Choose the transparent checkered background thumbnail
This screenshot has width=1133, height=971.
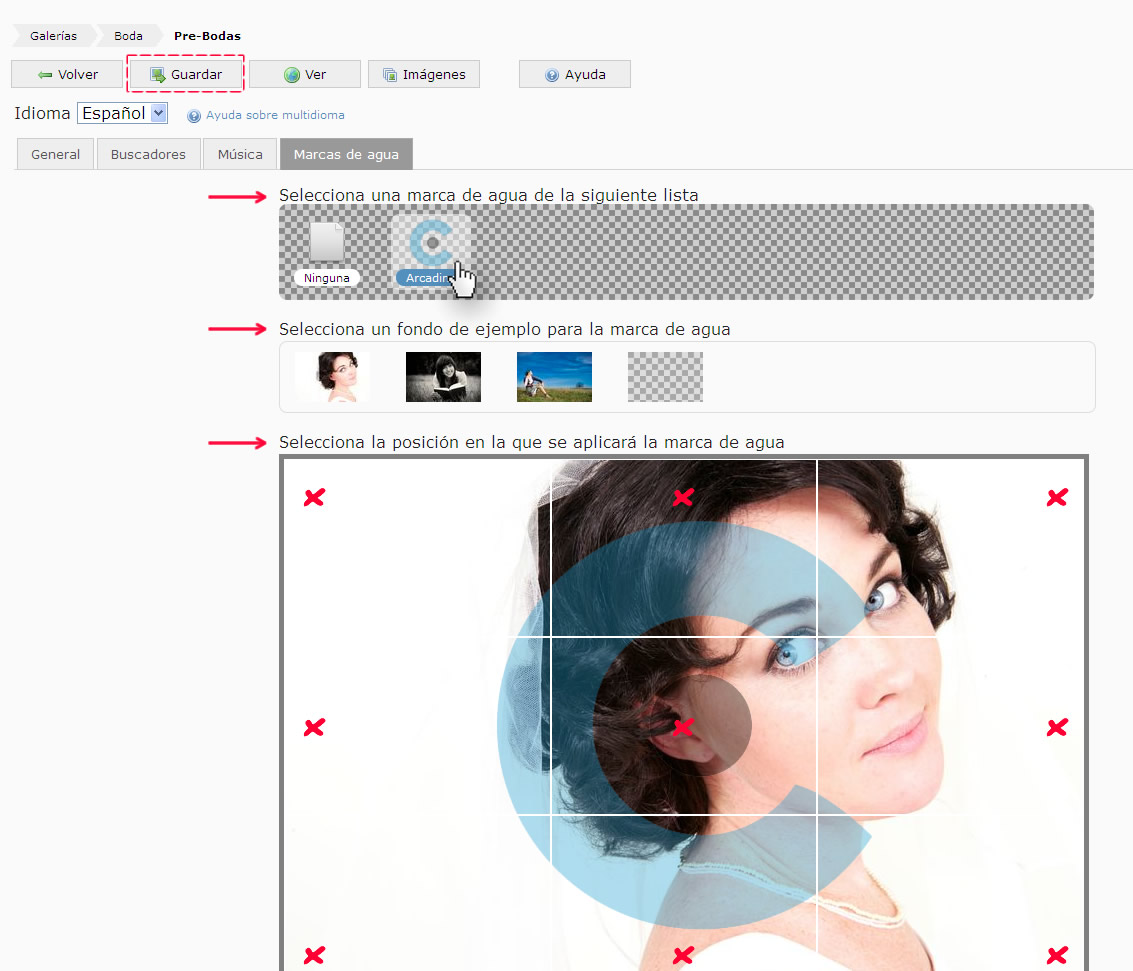pos(665,377)
